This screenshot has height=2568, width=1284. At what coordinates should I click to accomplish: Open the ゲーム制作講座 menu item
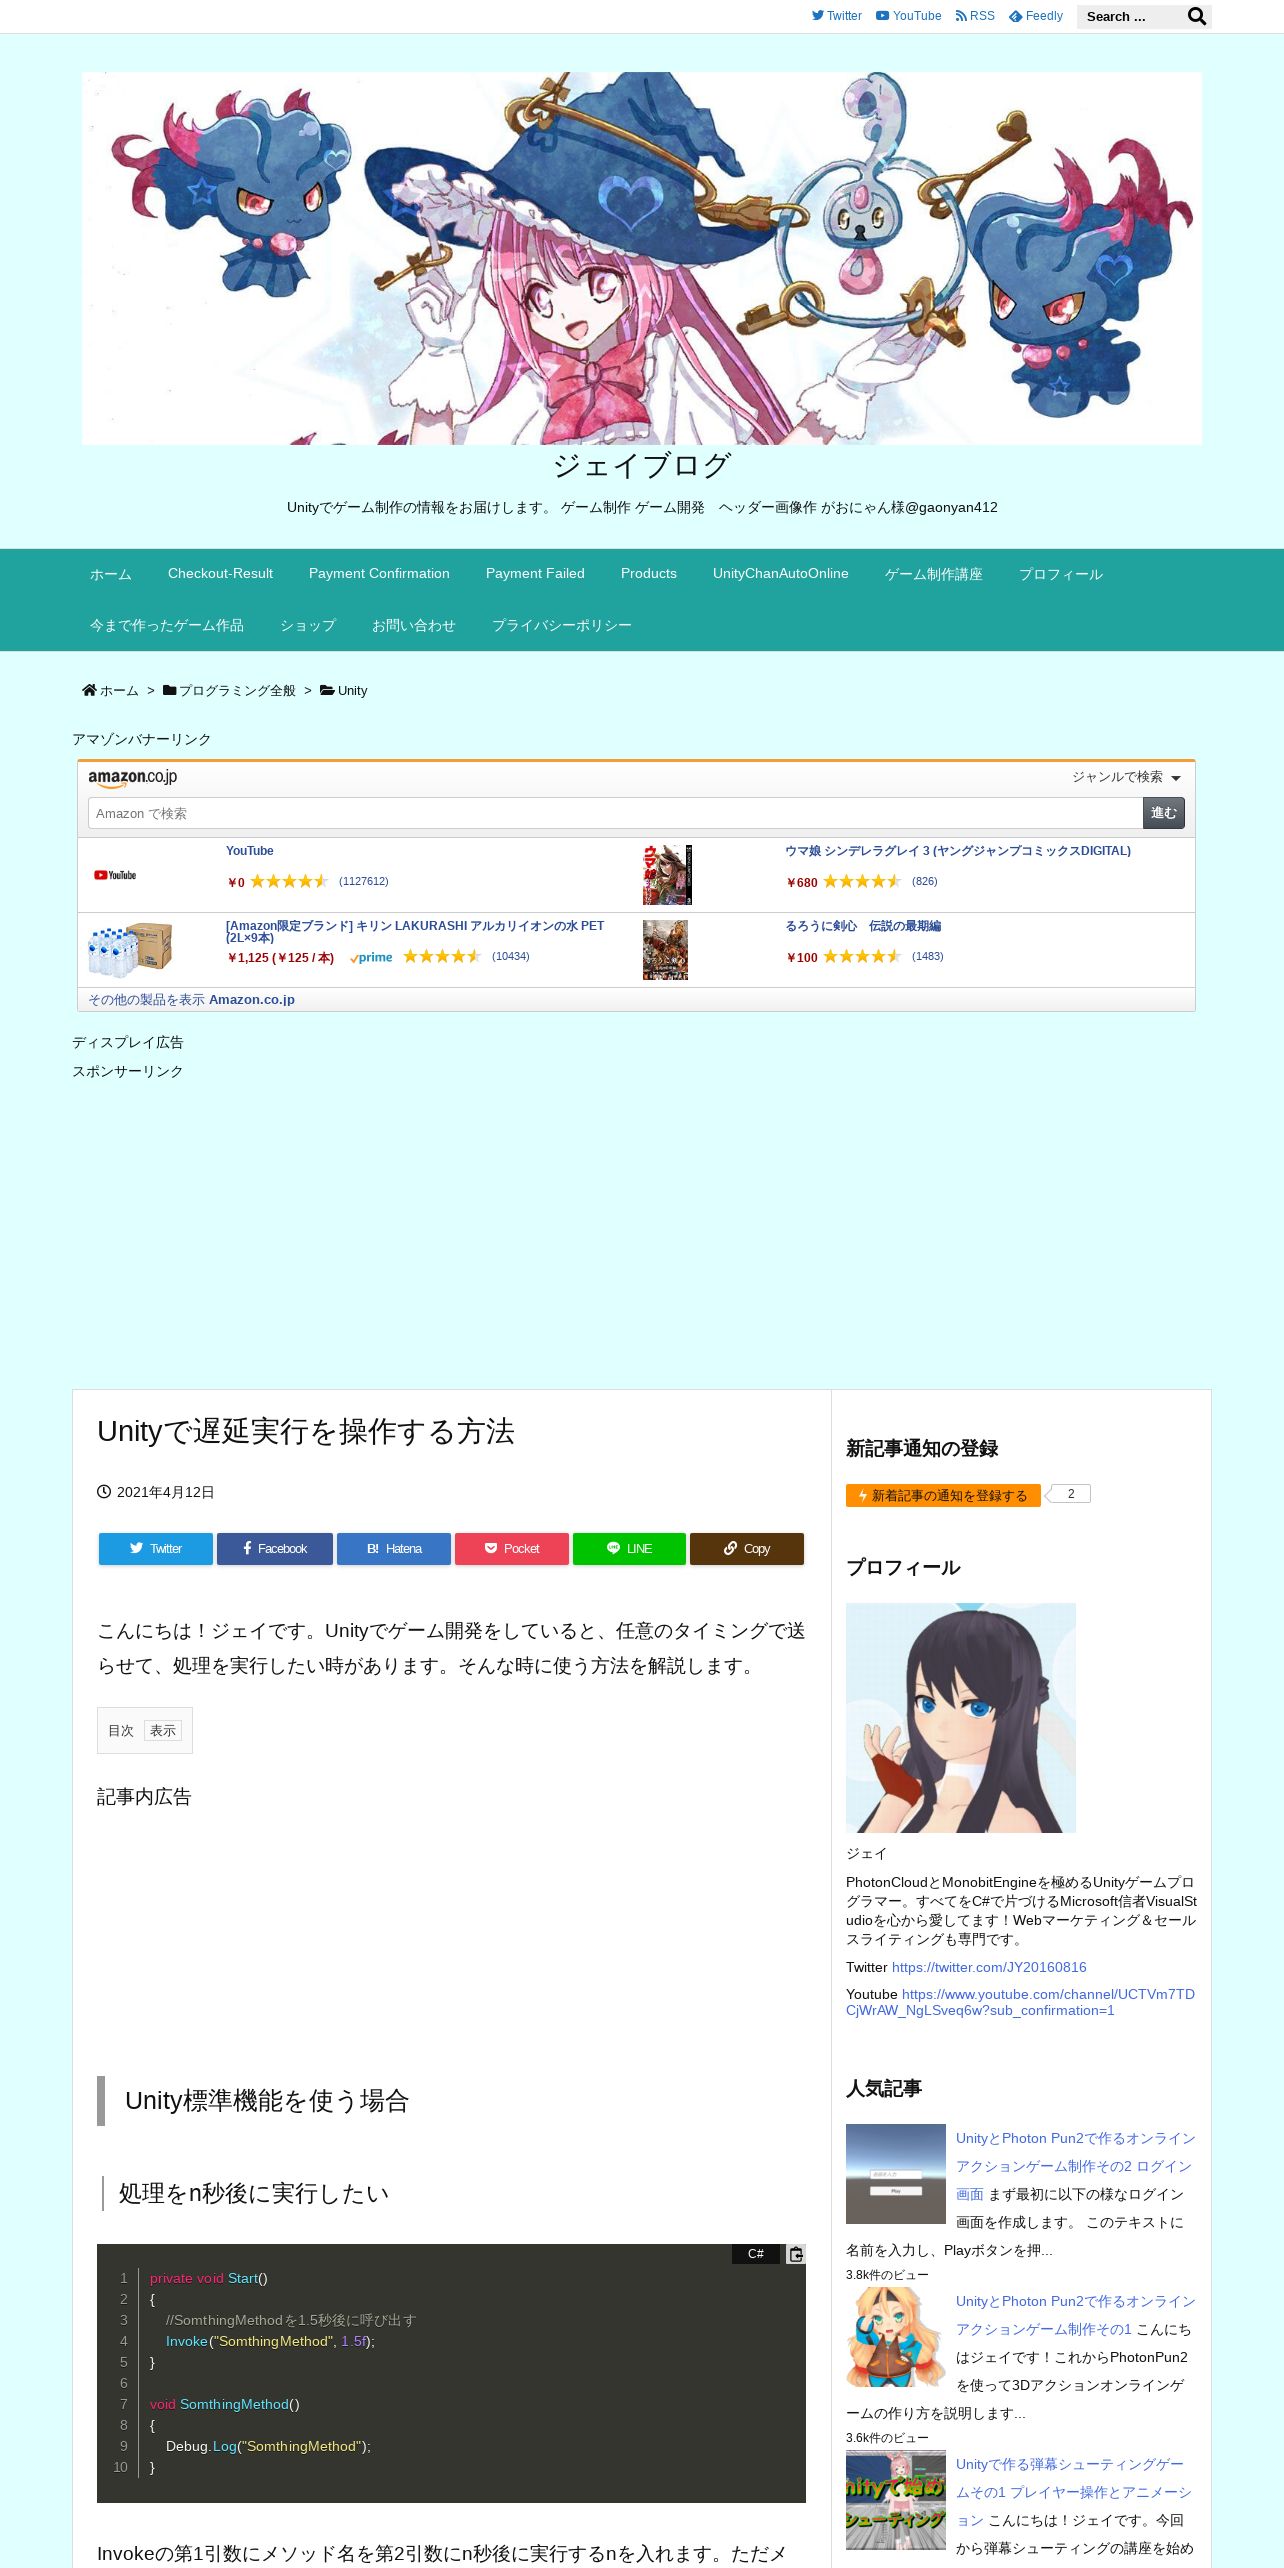[934, 574]
